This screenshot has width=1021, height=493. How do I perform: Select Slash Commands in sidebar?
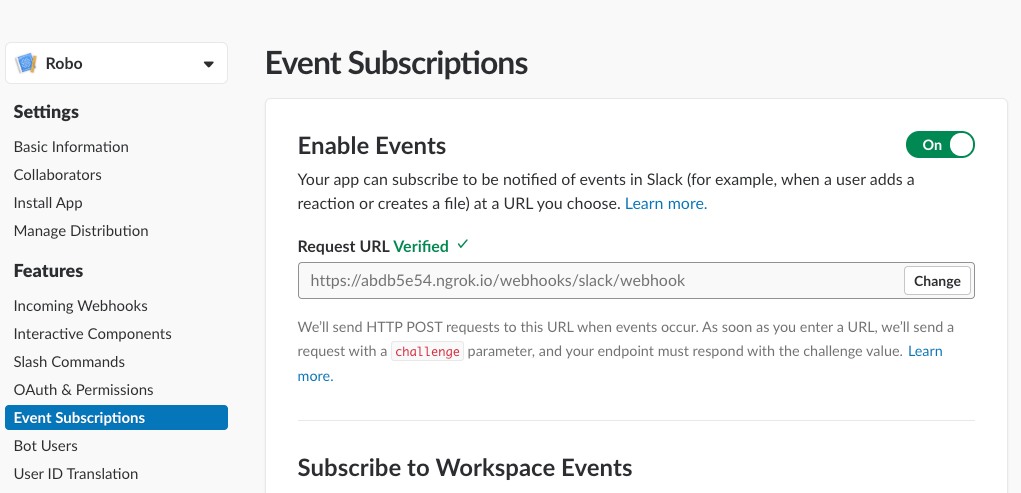69,362
